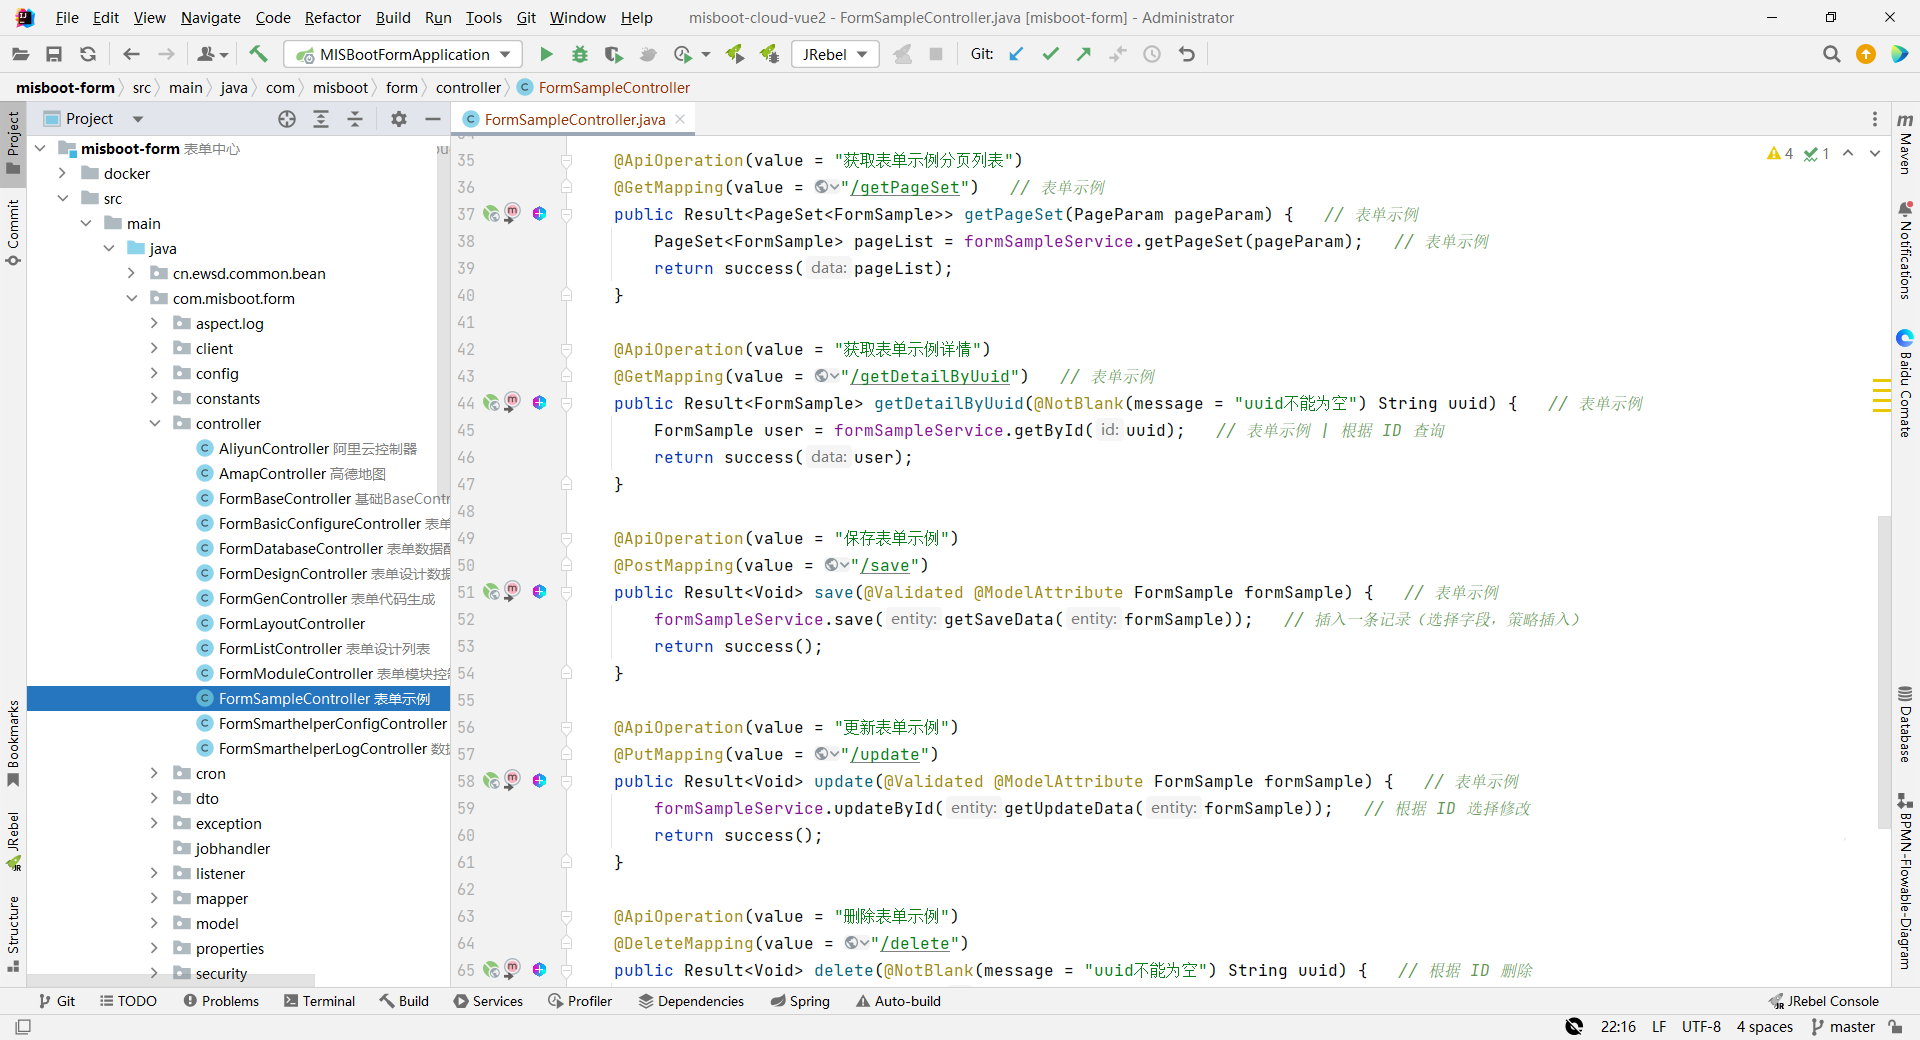This screenshot has width=1920, height=1040.
Task: Open the Maven tool window
Action: tap(1905, 143)
